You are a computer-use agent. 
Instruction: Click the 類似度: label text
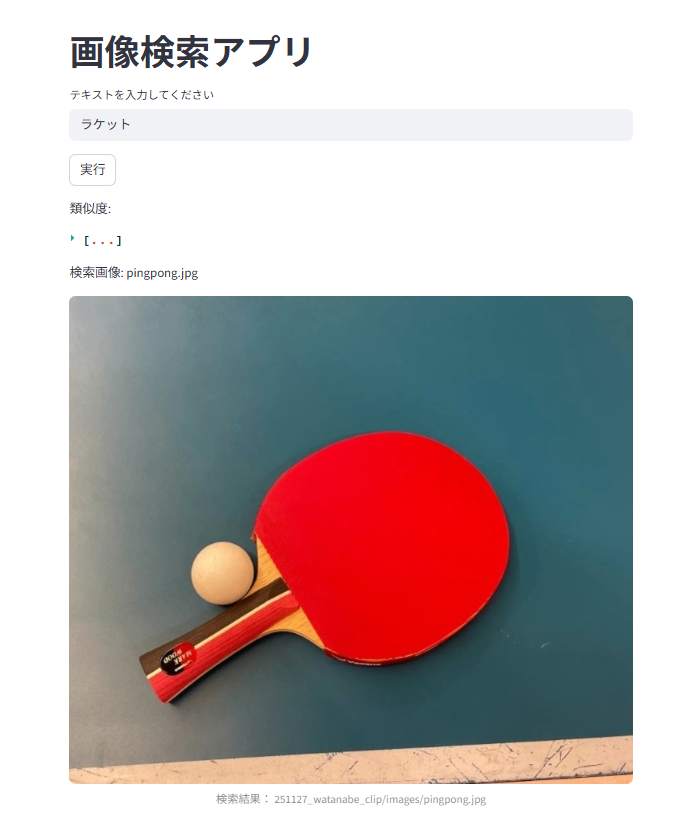[x=90, y=209]
